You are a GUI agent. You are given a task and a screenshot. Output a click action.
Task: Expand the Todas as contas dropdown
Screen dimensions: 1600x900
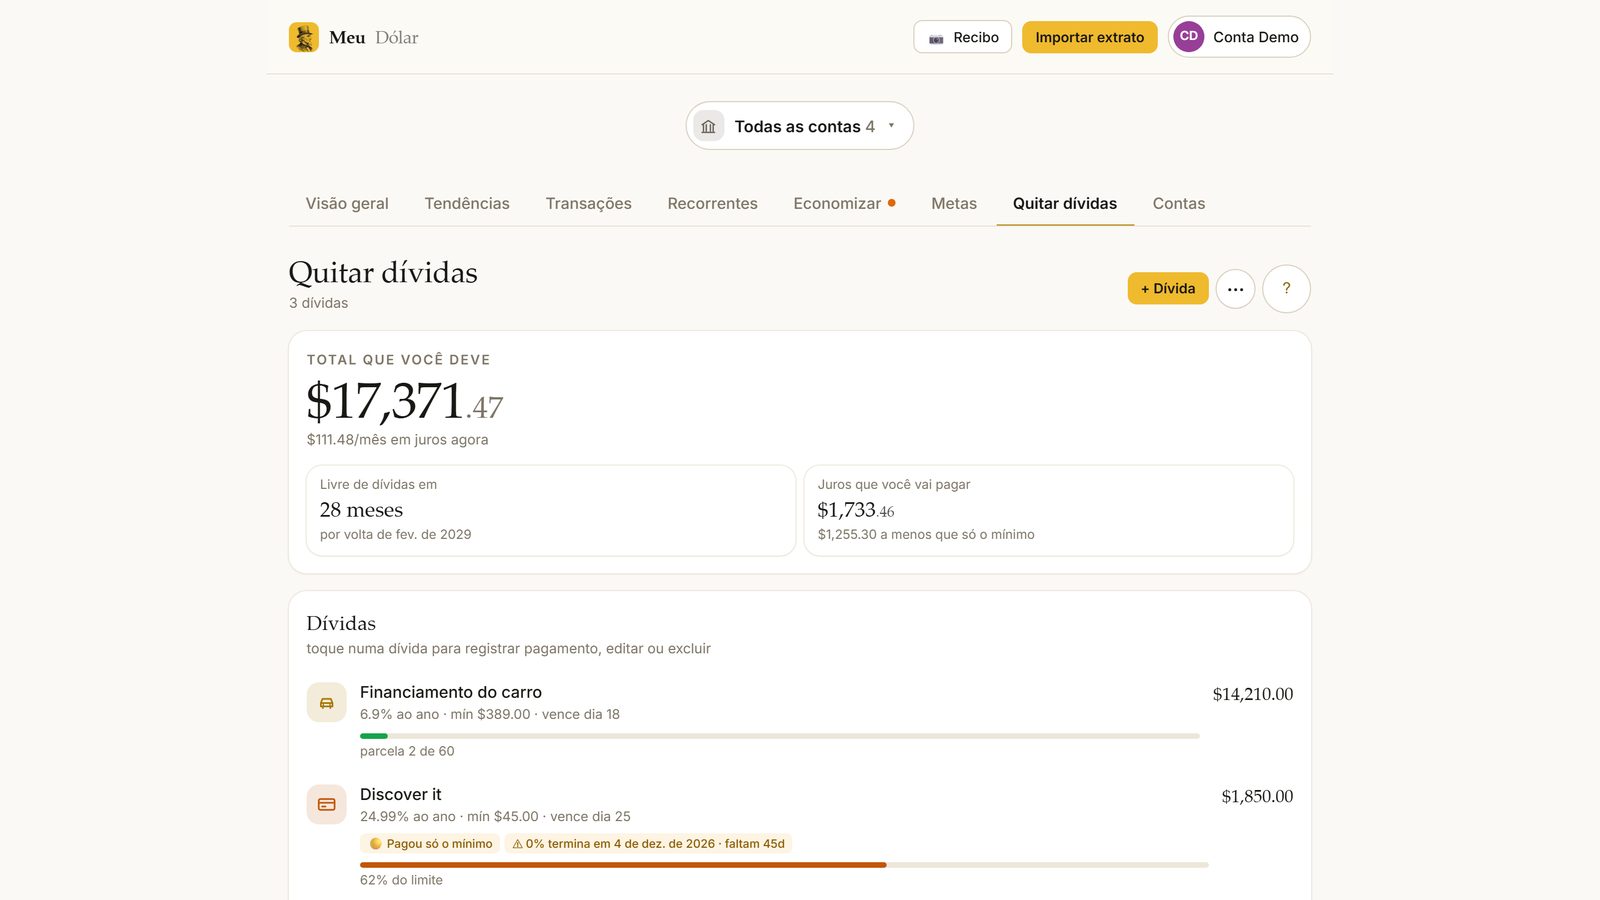pos(800,126)
